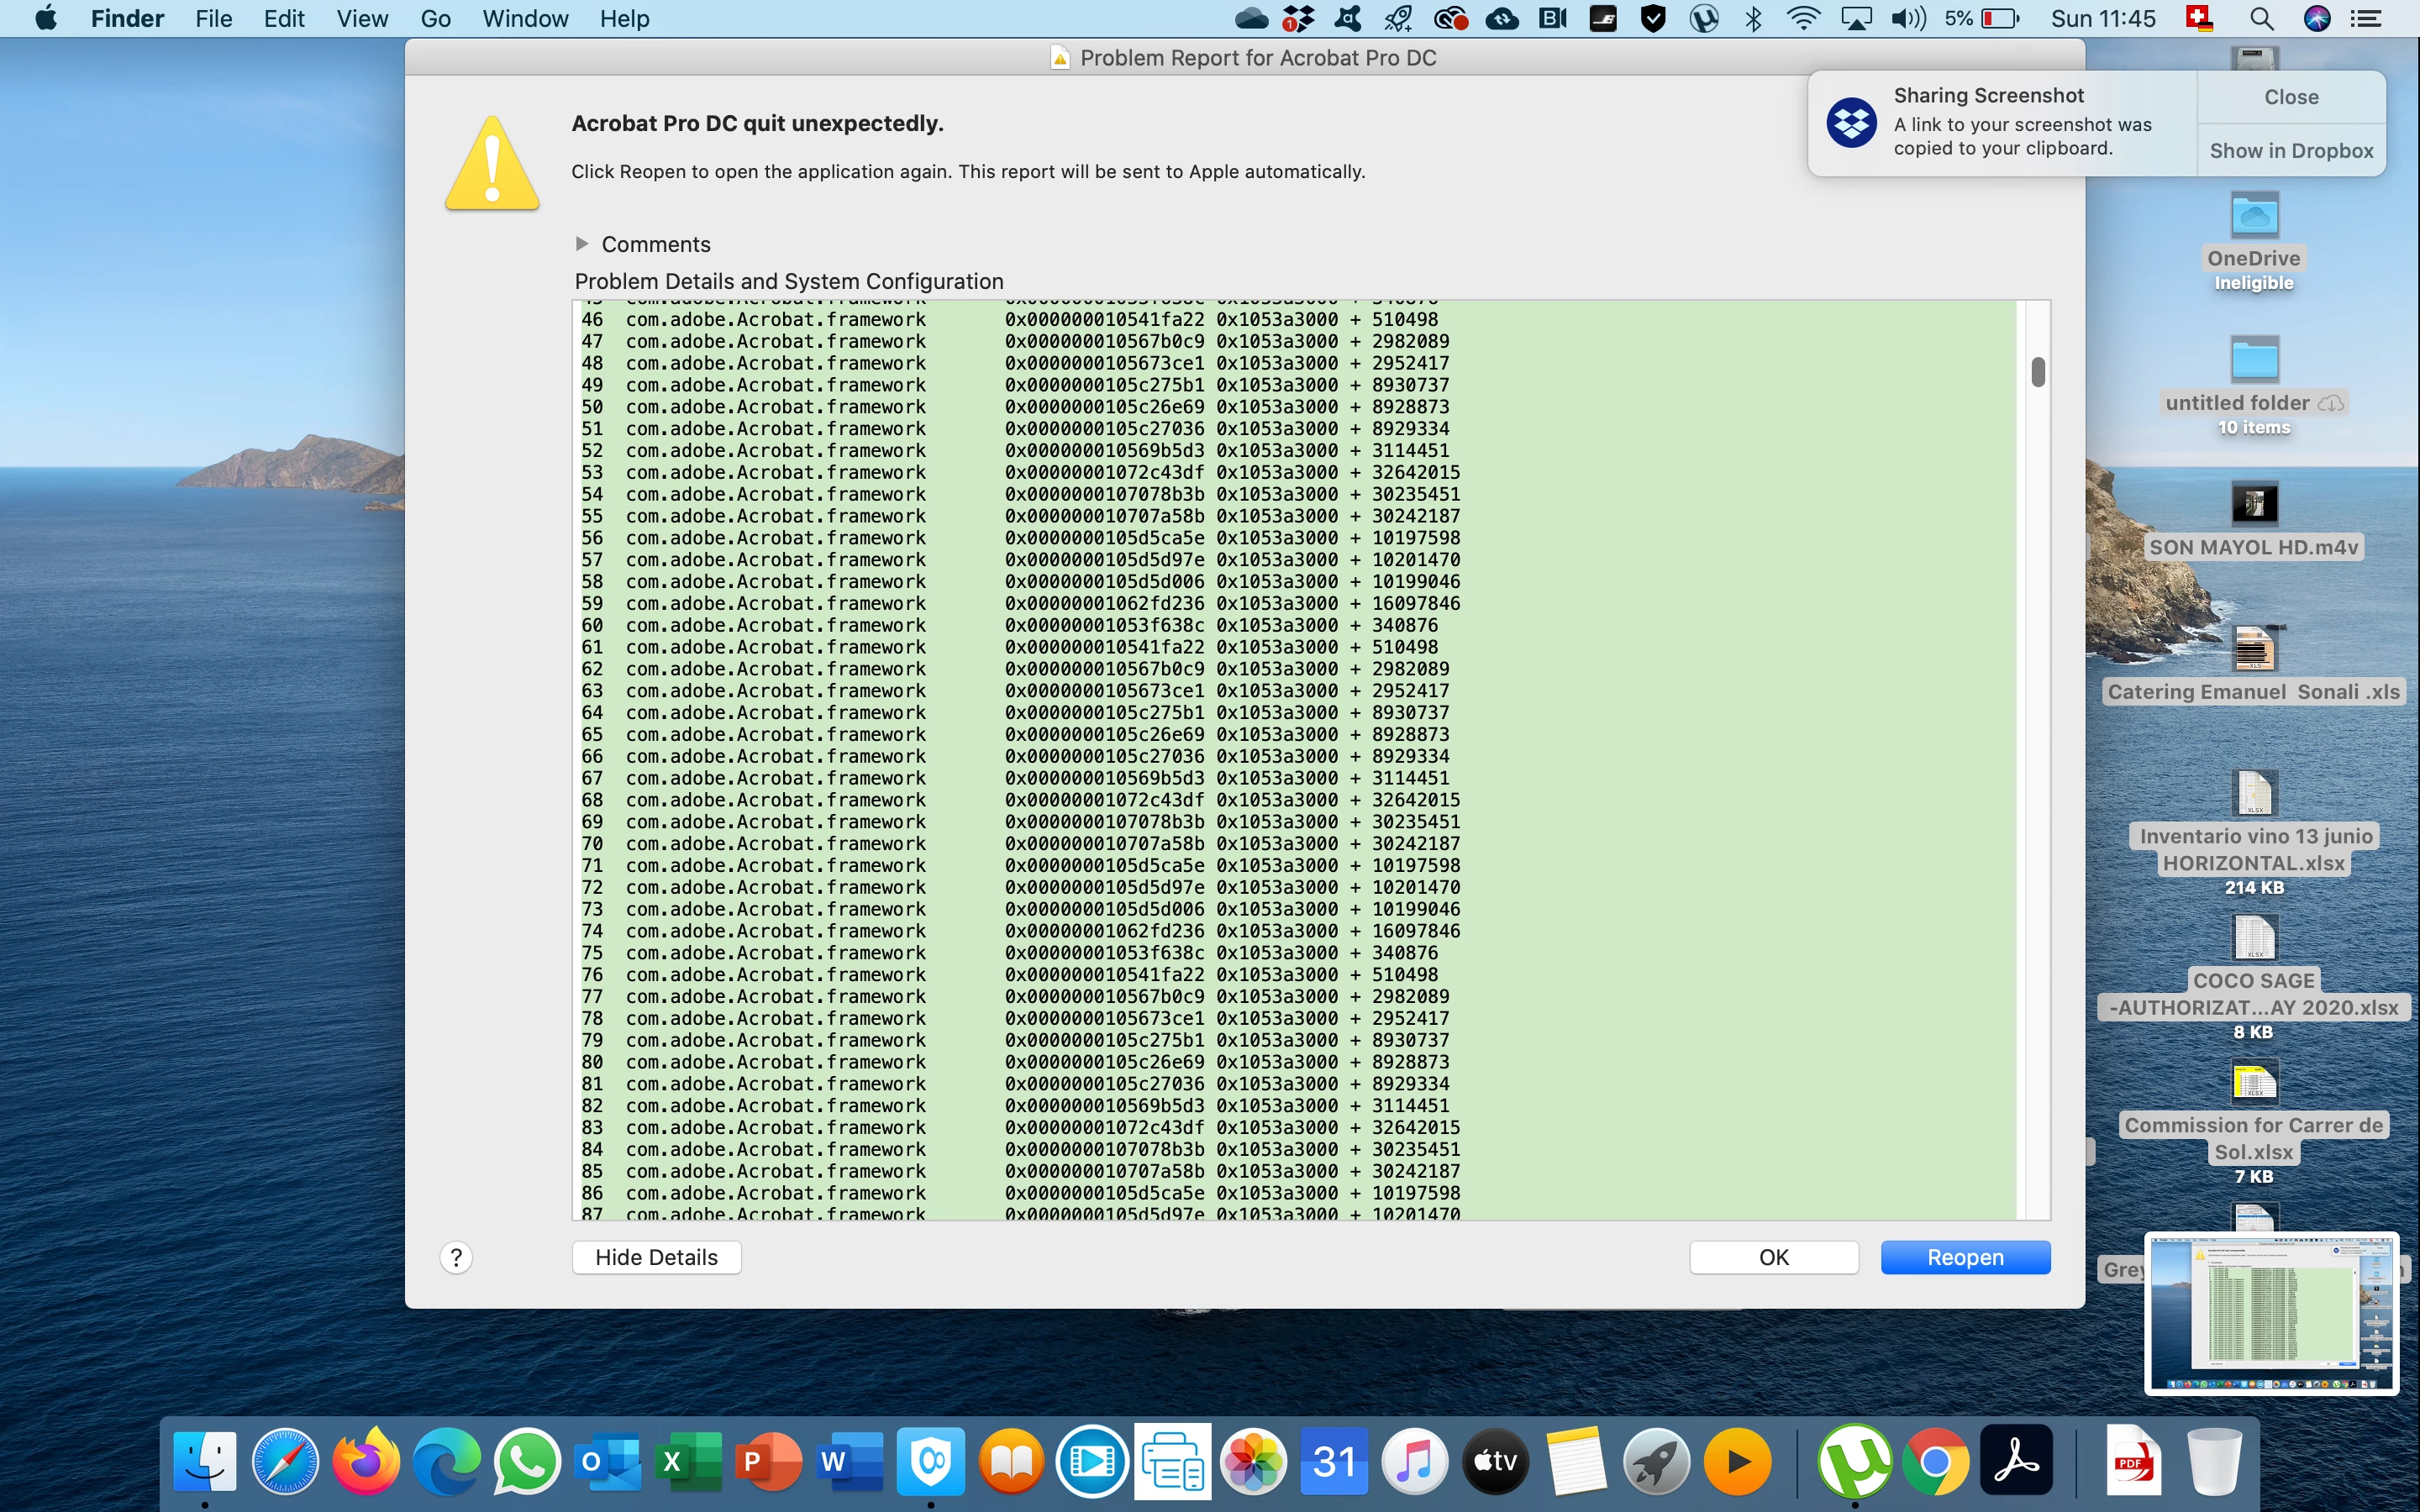Select SON MAYOL HD.m4v desktop file
This screenshot has width=2420, height=1512.
2254,520
